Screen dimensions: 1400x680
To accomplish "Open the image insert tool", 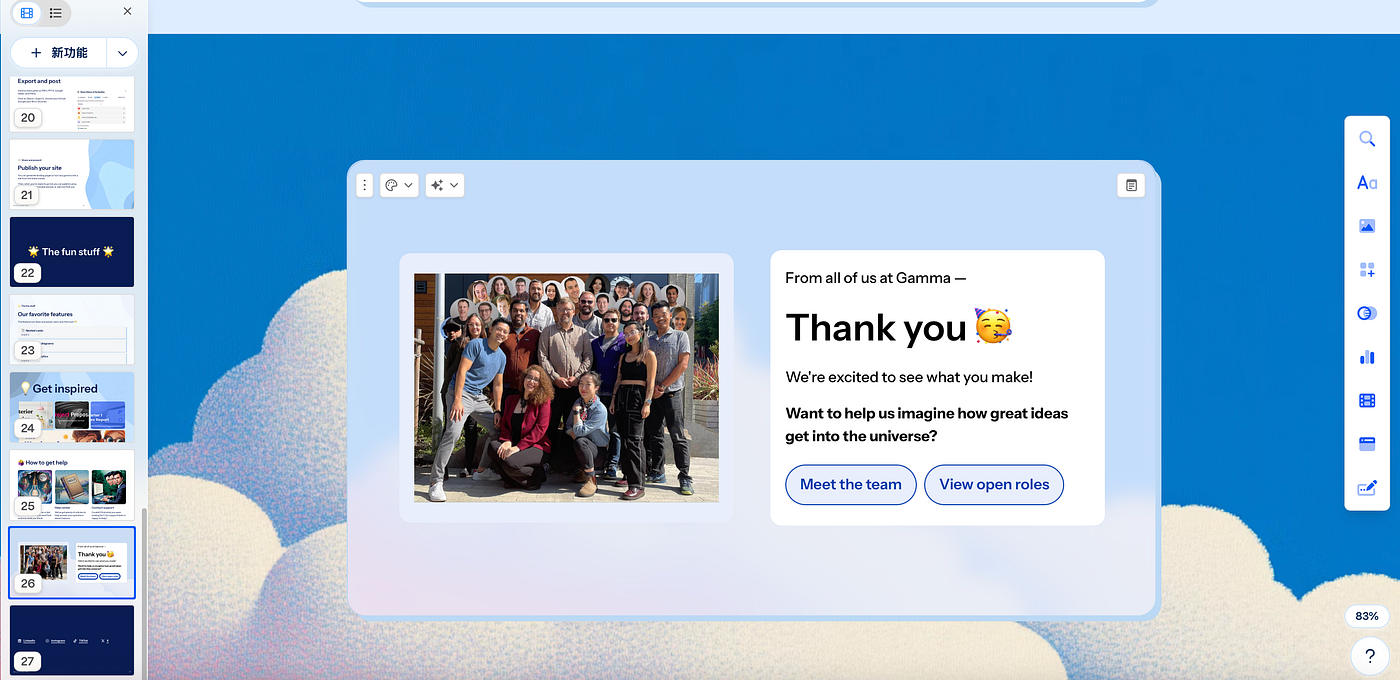I will coord(1367,226).
